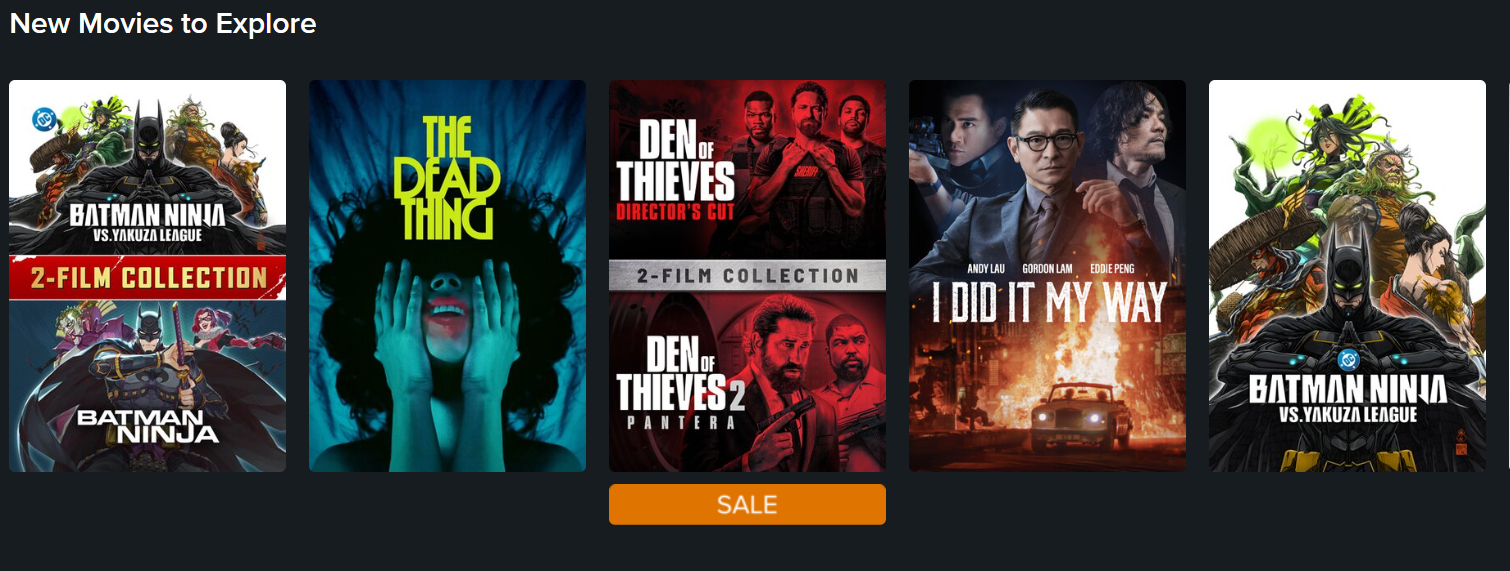This screenshot has height=571, width=1510.
Task: Click the I Did It My Way title text
Action: coord(1048,301)
